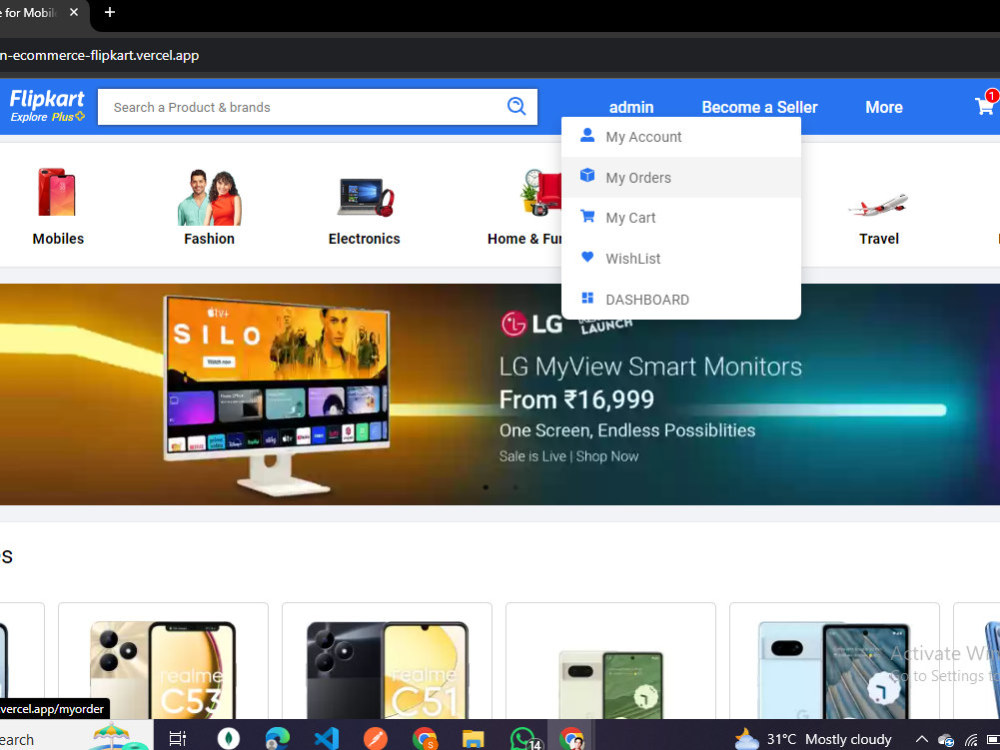This screenshot has height=750, width=1000.
Task: Open the Electronics category image
Action: coord(365,197)
